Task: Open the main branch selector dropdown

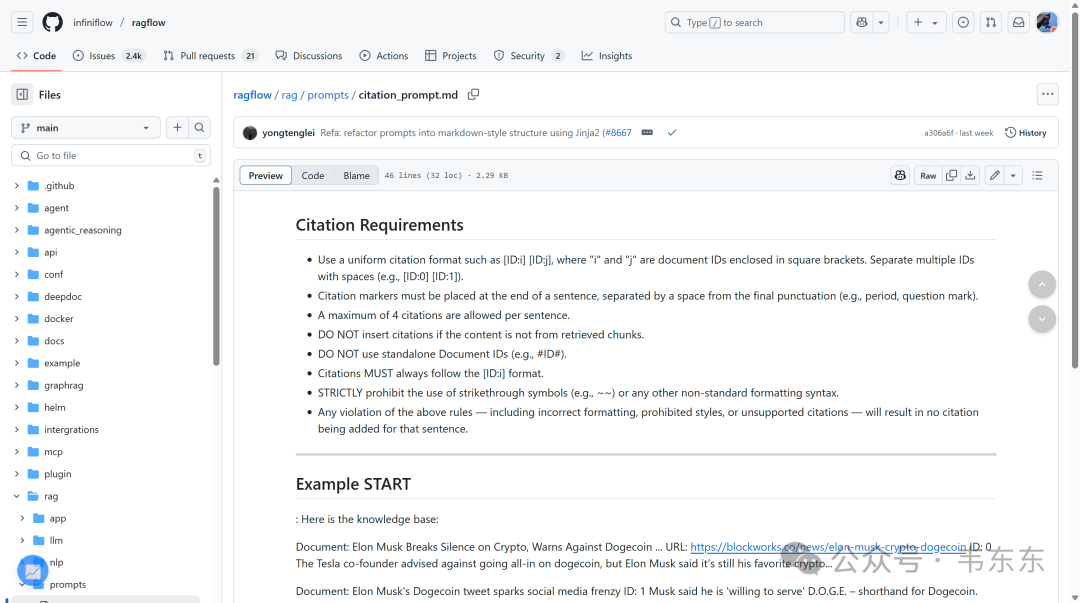Action: [x=85, y=127]
